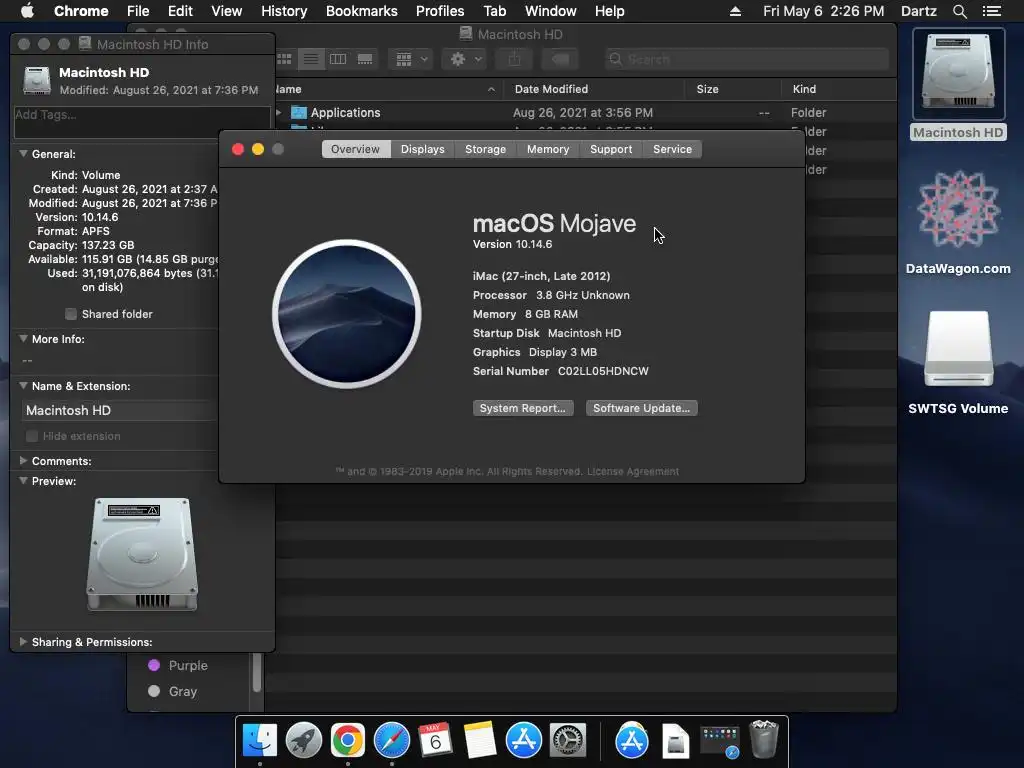The height and width of the screenshot is (768, 1024).
Task: Switch Finder to icon view
Action: 285,59
